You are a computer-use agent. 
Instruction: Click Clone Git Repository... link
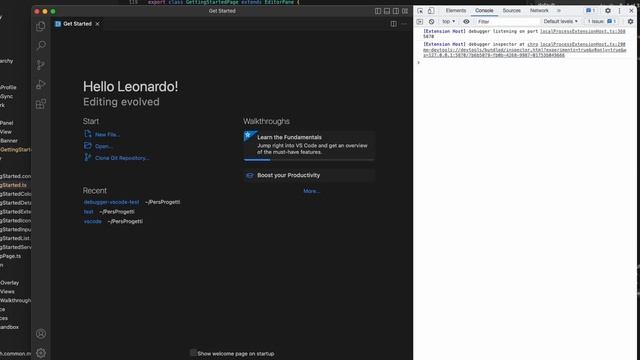point(122,158)
